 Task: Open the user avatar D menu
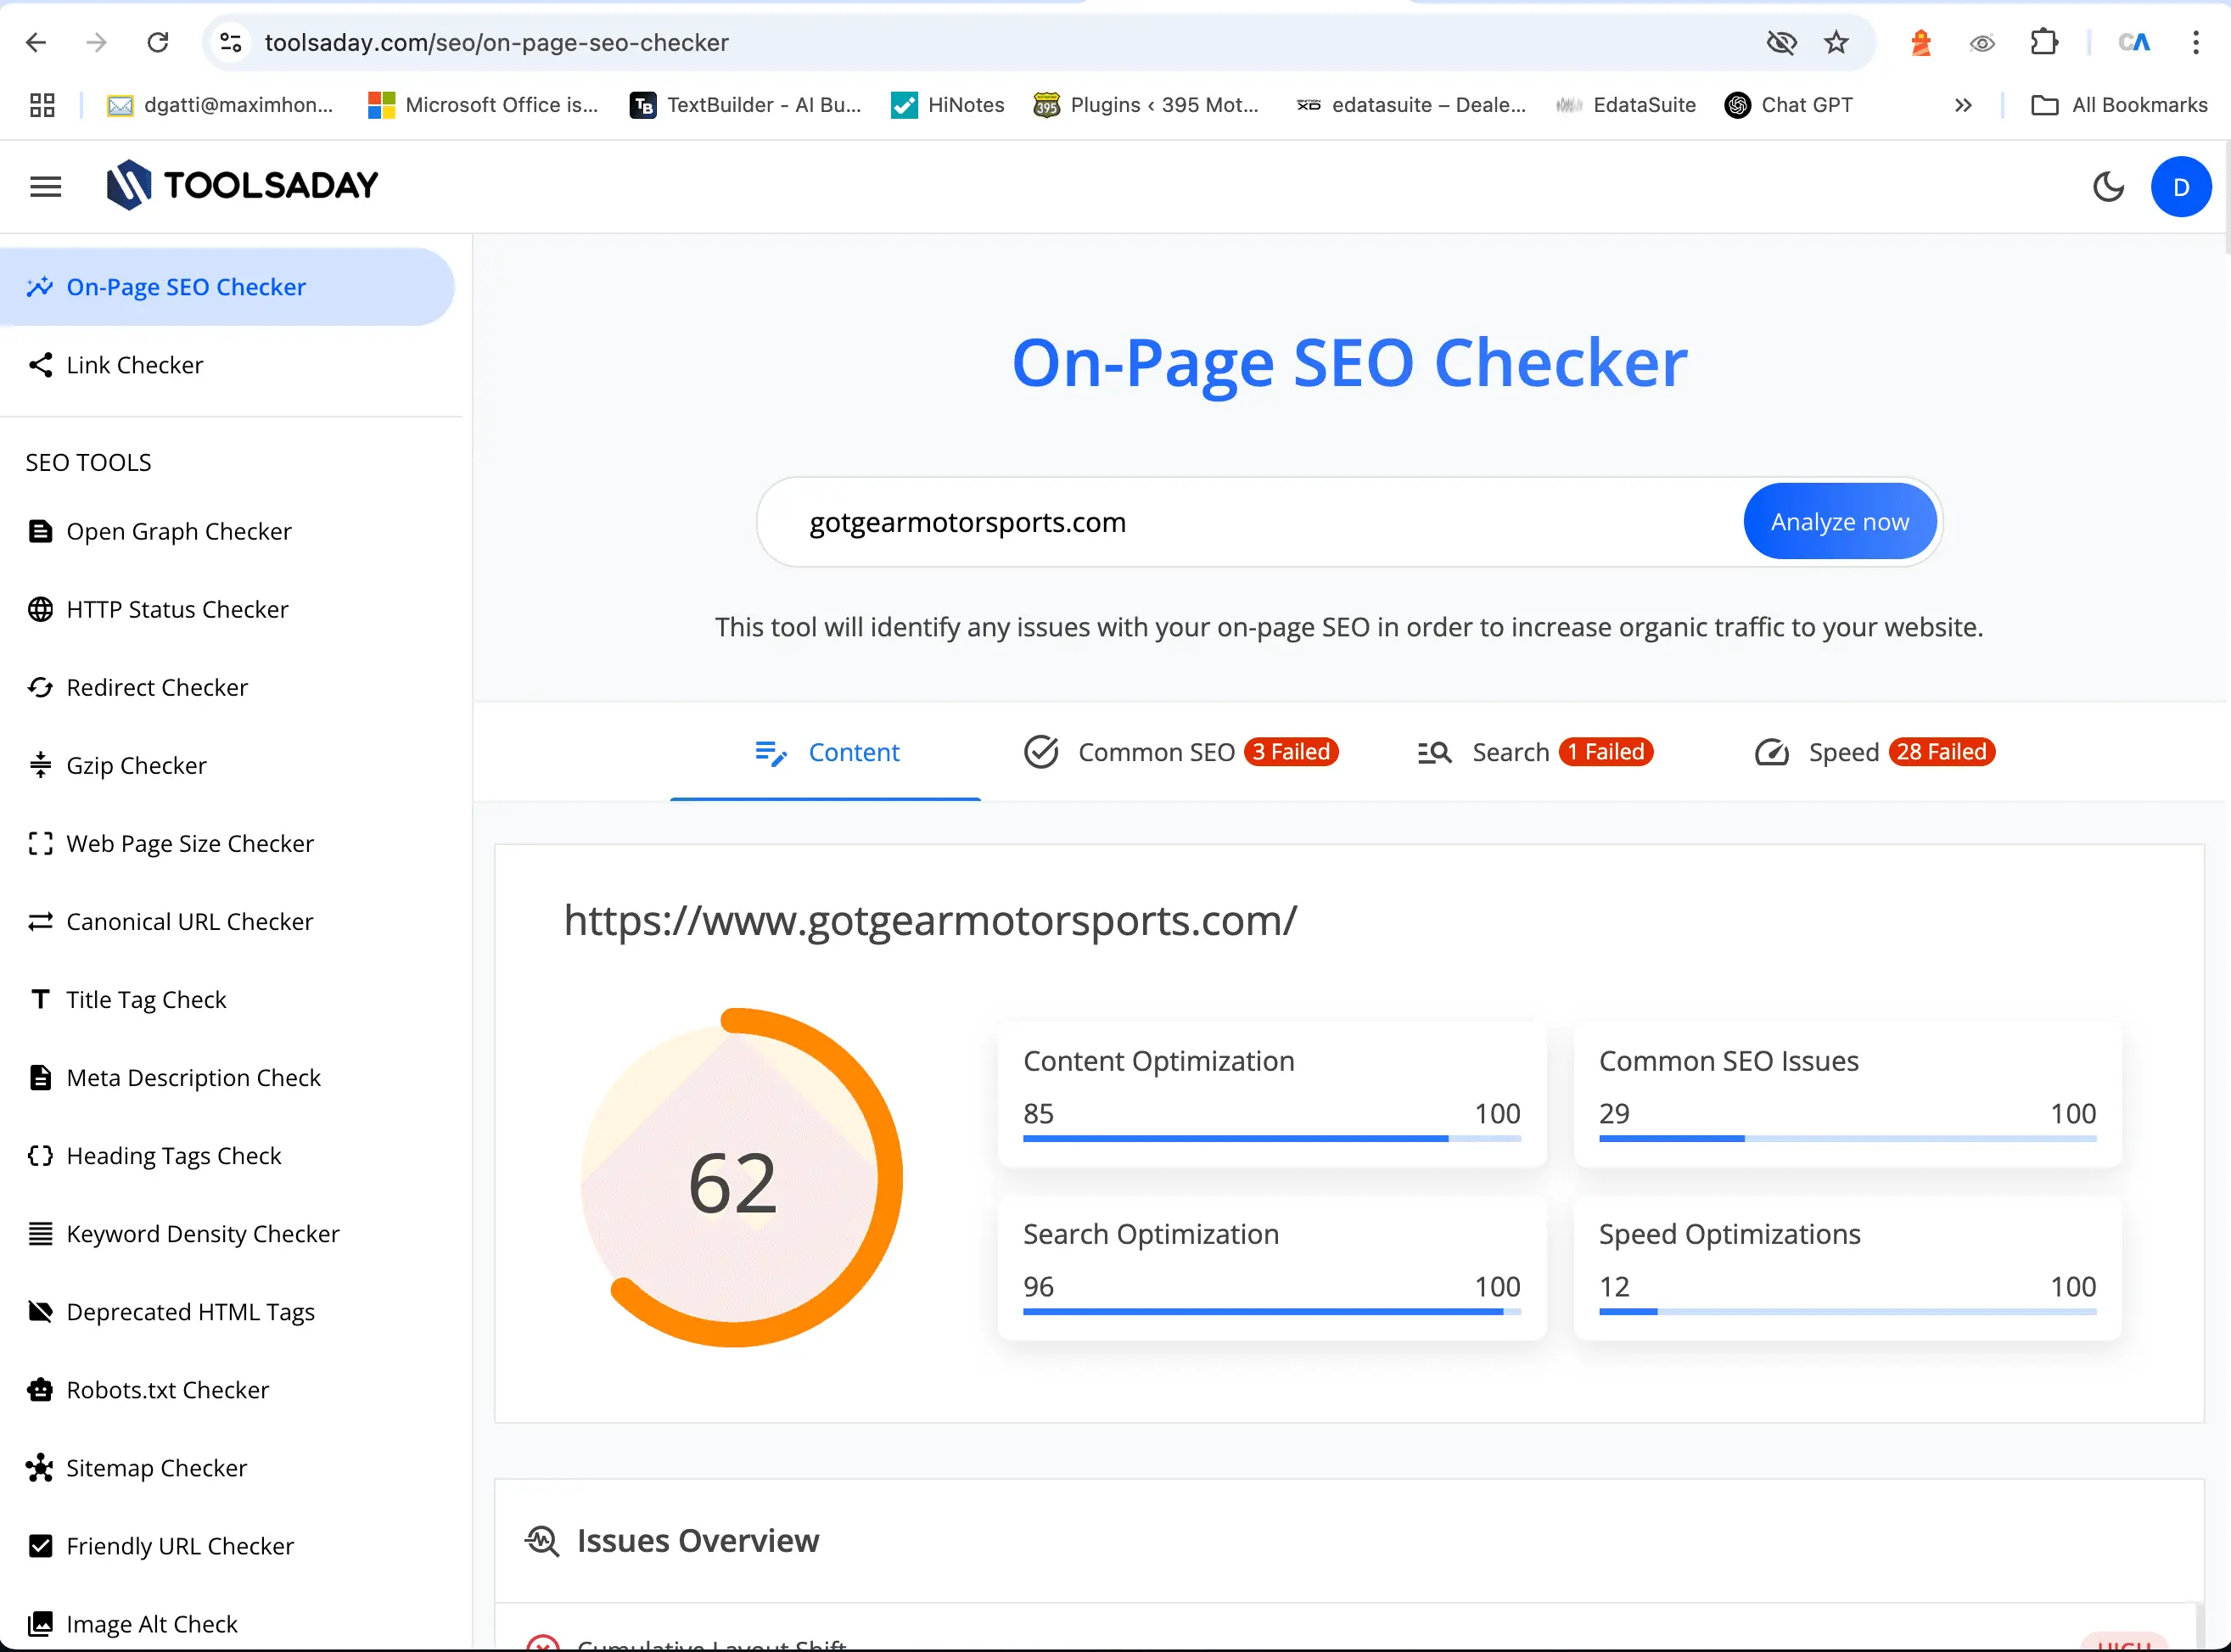pyautogui.click(x=2180, y=187)
